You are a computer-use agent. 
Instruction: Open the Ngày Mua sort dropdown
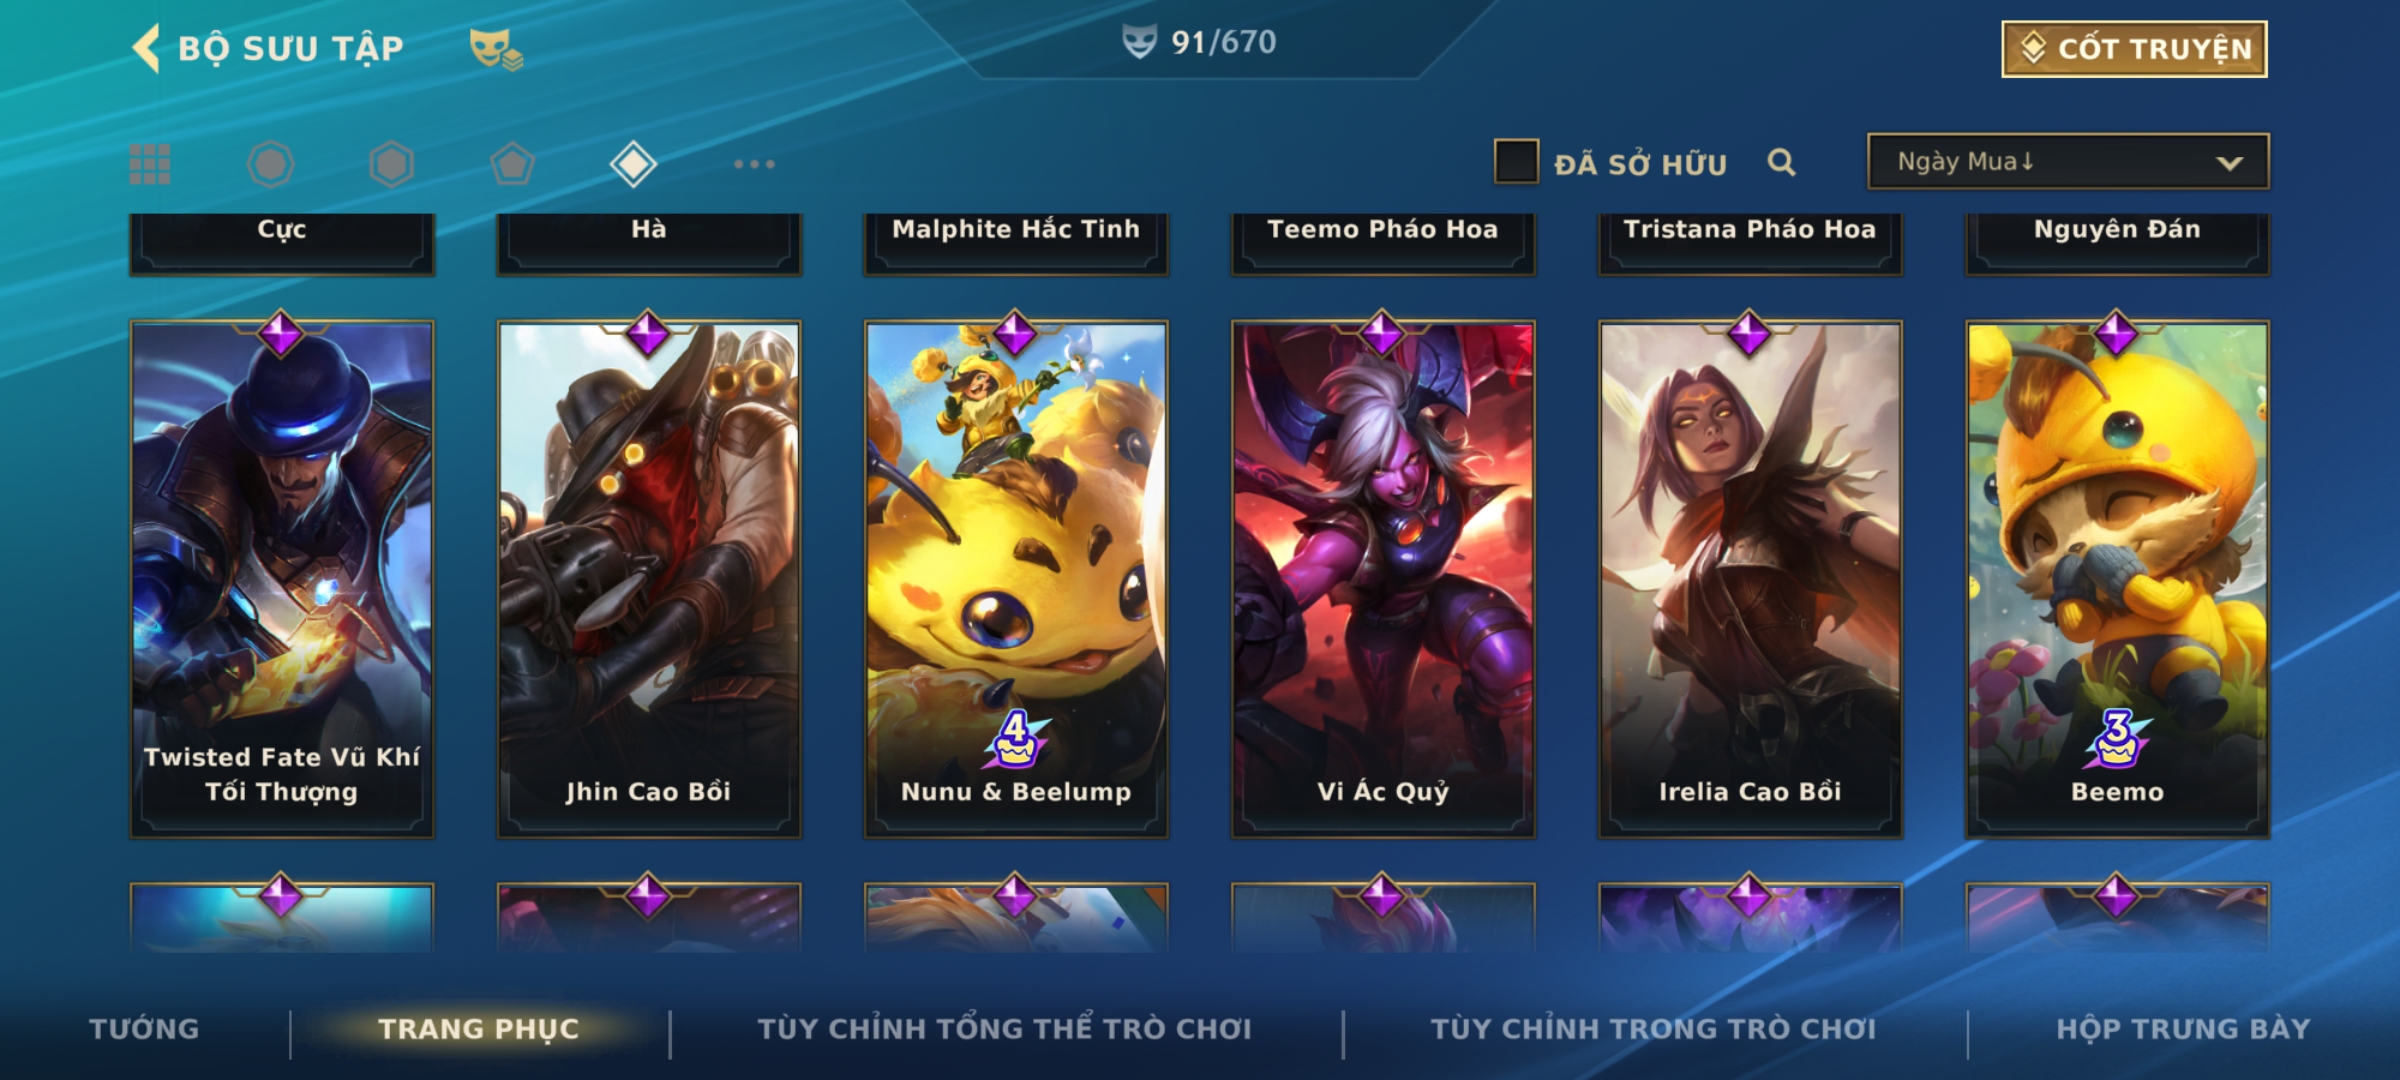tap(2068, 162)
